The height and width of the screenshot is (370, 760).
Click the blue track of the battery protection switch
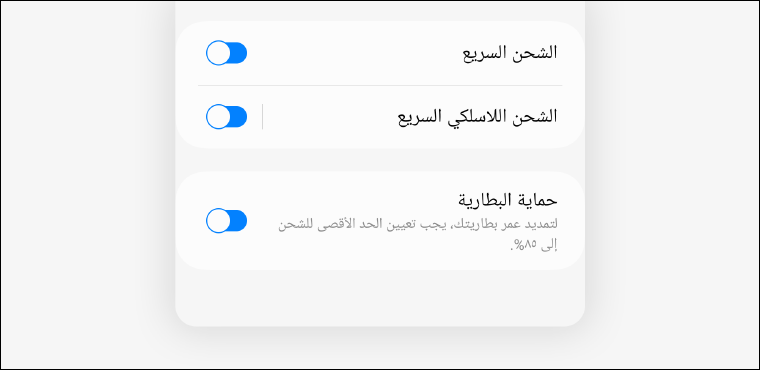tap(238, 221)
